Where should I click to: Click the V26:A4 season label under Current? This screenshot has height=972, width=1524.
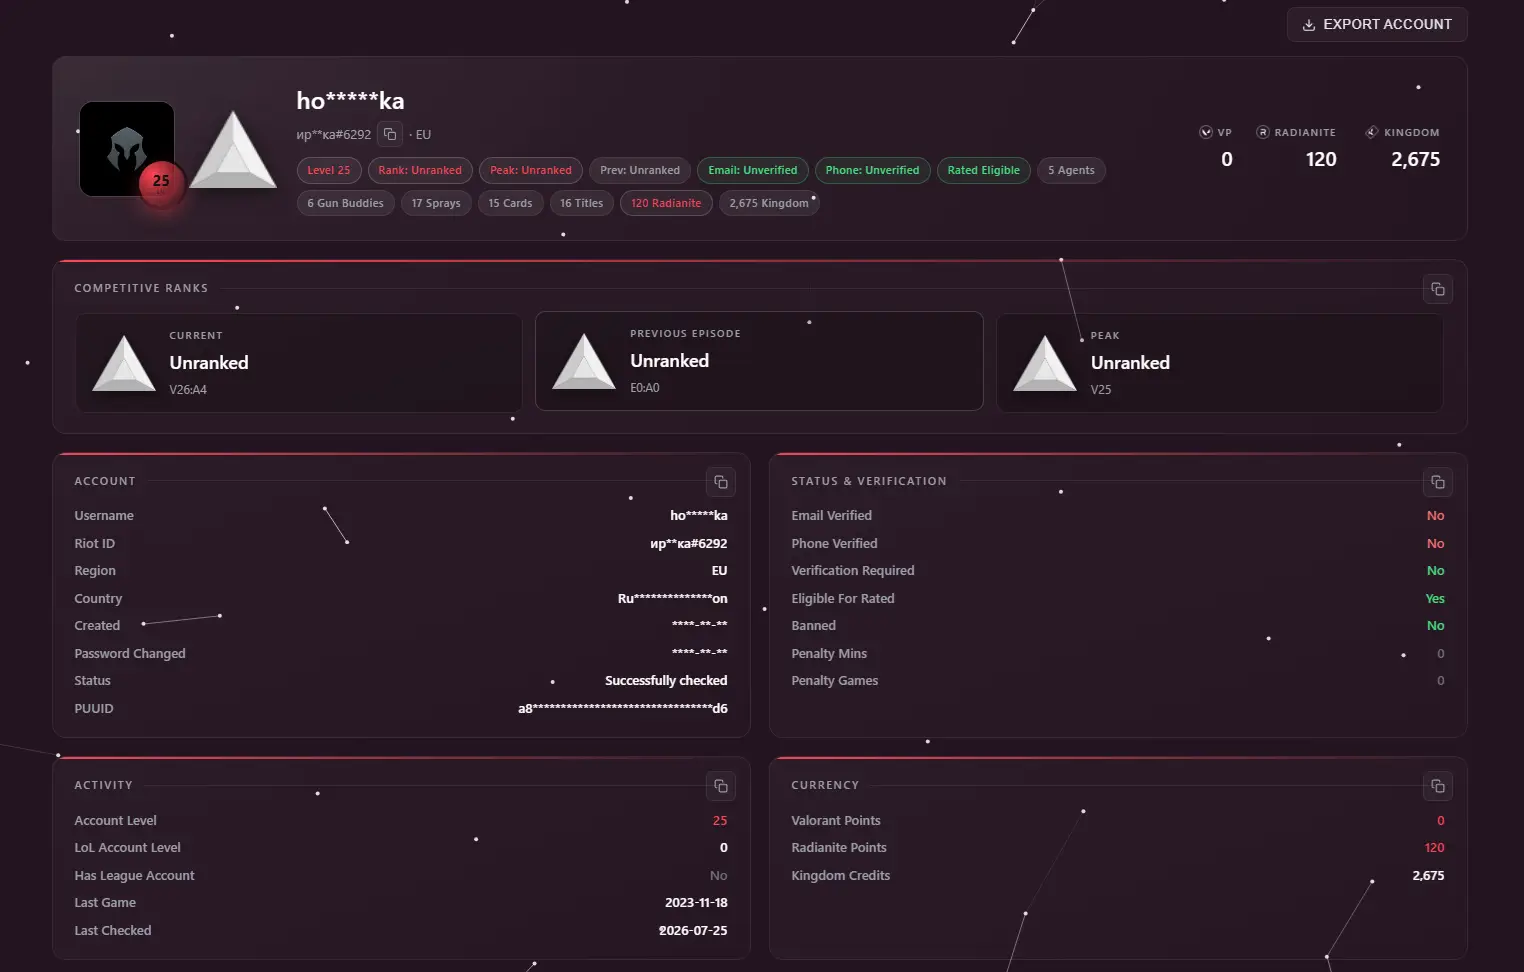(x=188, y=390)
